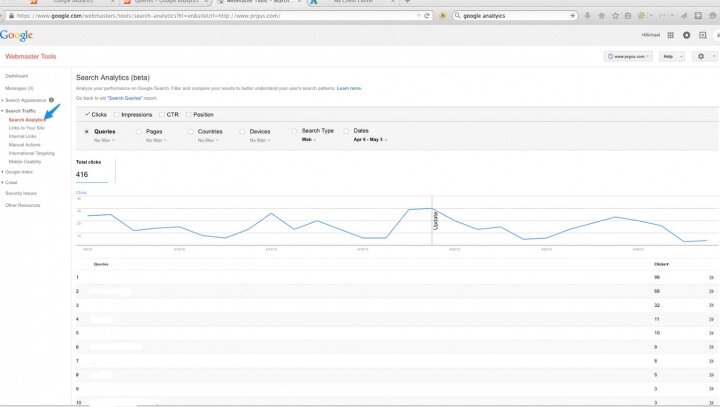Click the Webmaster Tools heading link
This screenshot has height=407, width=720.
tap(30, 57)
